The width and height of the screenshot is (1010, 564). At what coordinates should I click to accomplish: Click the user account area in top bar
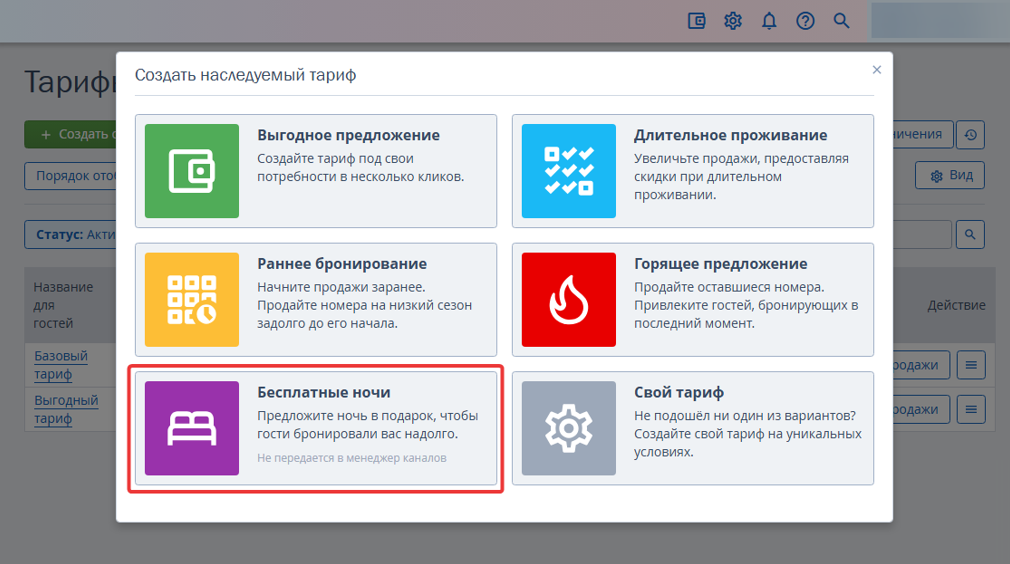point(940,21)
